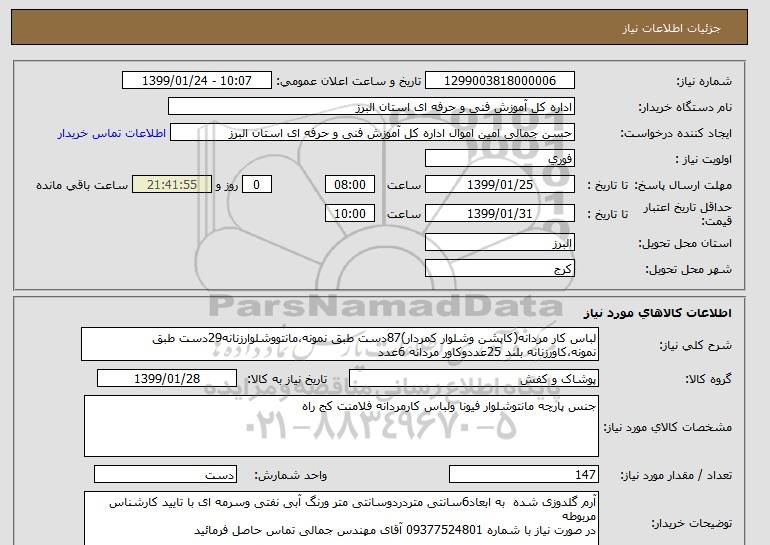Image resolution: width=770 pixels, height=545 pixels.
Task: Select the need number field 1299003818000006
Action: point(499,81)
